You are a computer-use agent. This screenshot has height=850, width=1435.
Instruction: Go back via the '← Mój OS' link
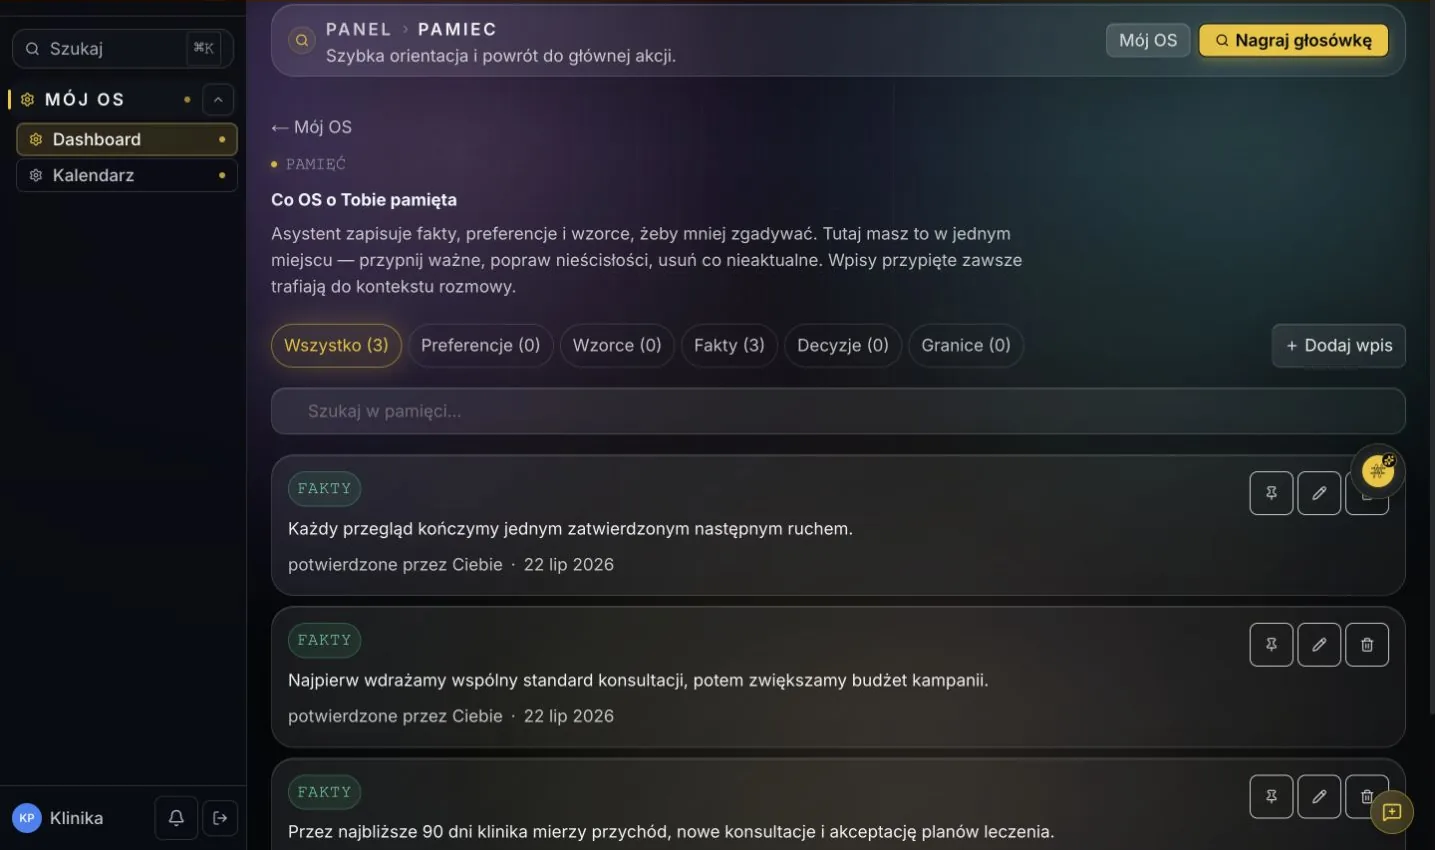(x=312, y=127)
